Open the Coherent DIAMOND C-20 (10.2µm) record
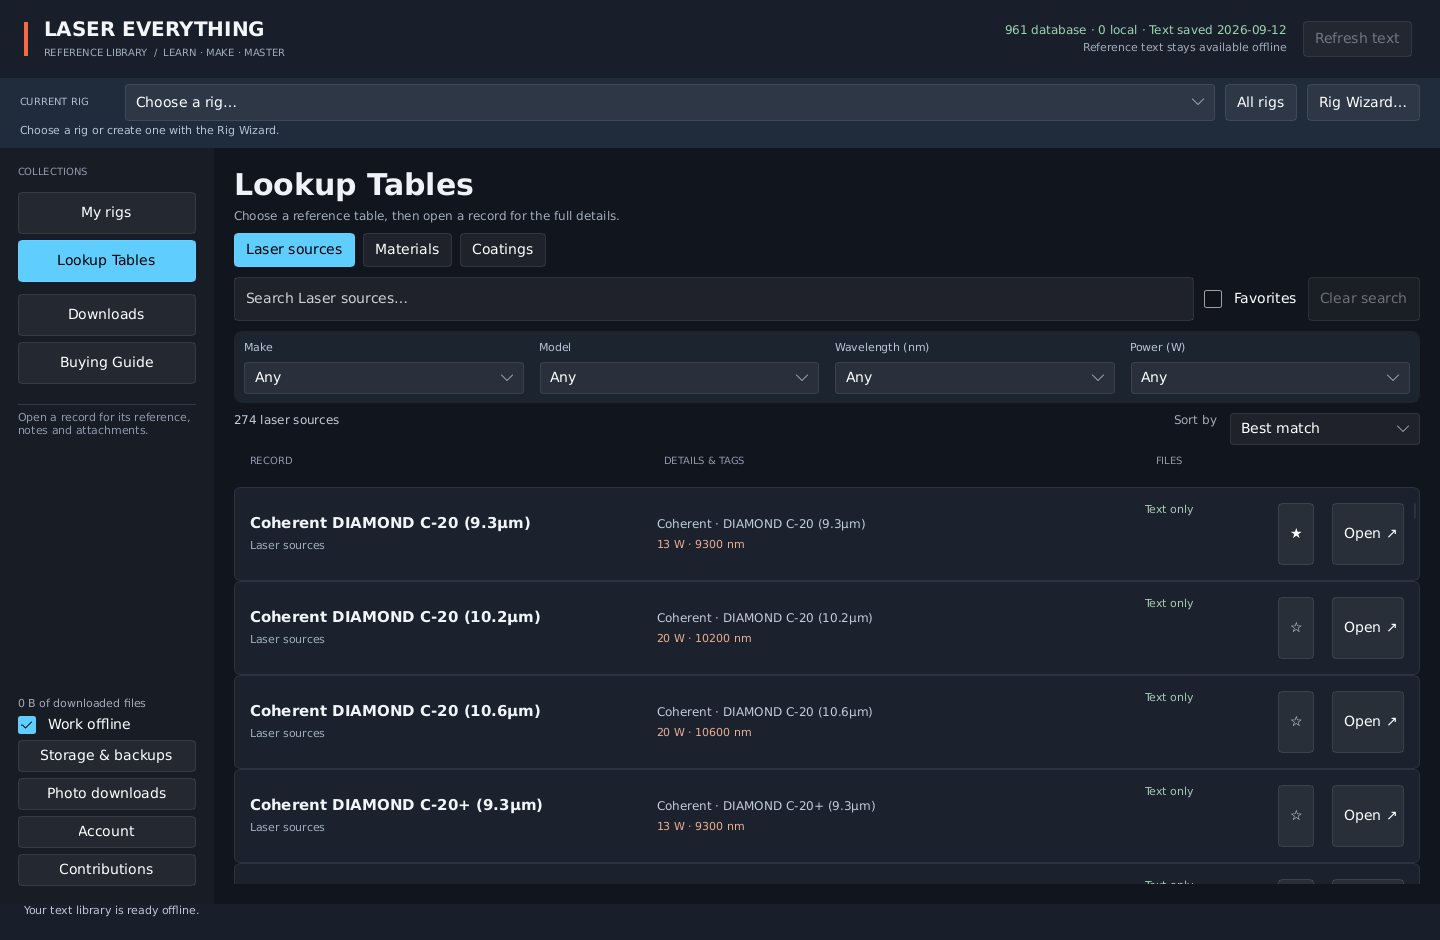1440x940 pixels. 1368,628
